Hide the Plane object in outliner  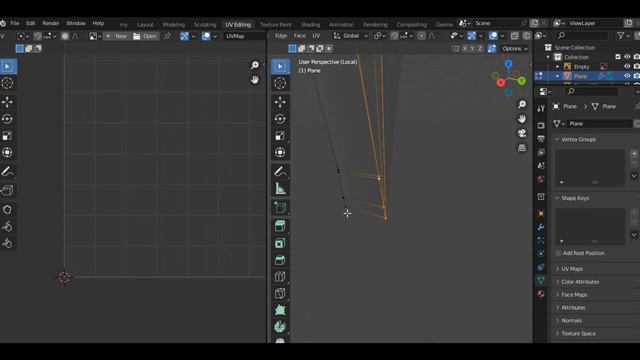[x=627, y=76]
